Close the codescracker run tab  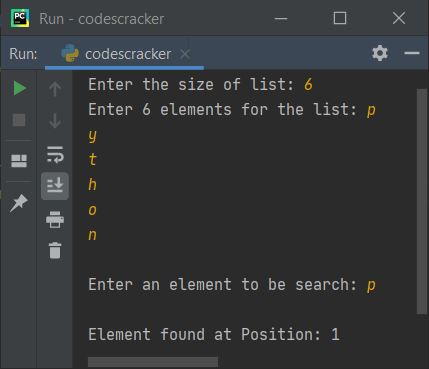point(185,54)
